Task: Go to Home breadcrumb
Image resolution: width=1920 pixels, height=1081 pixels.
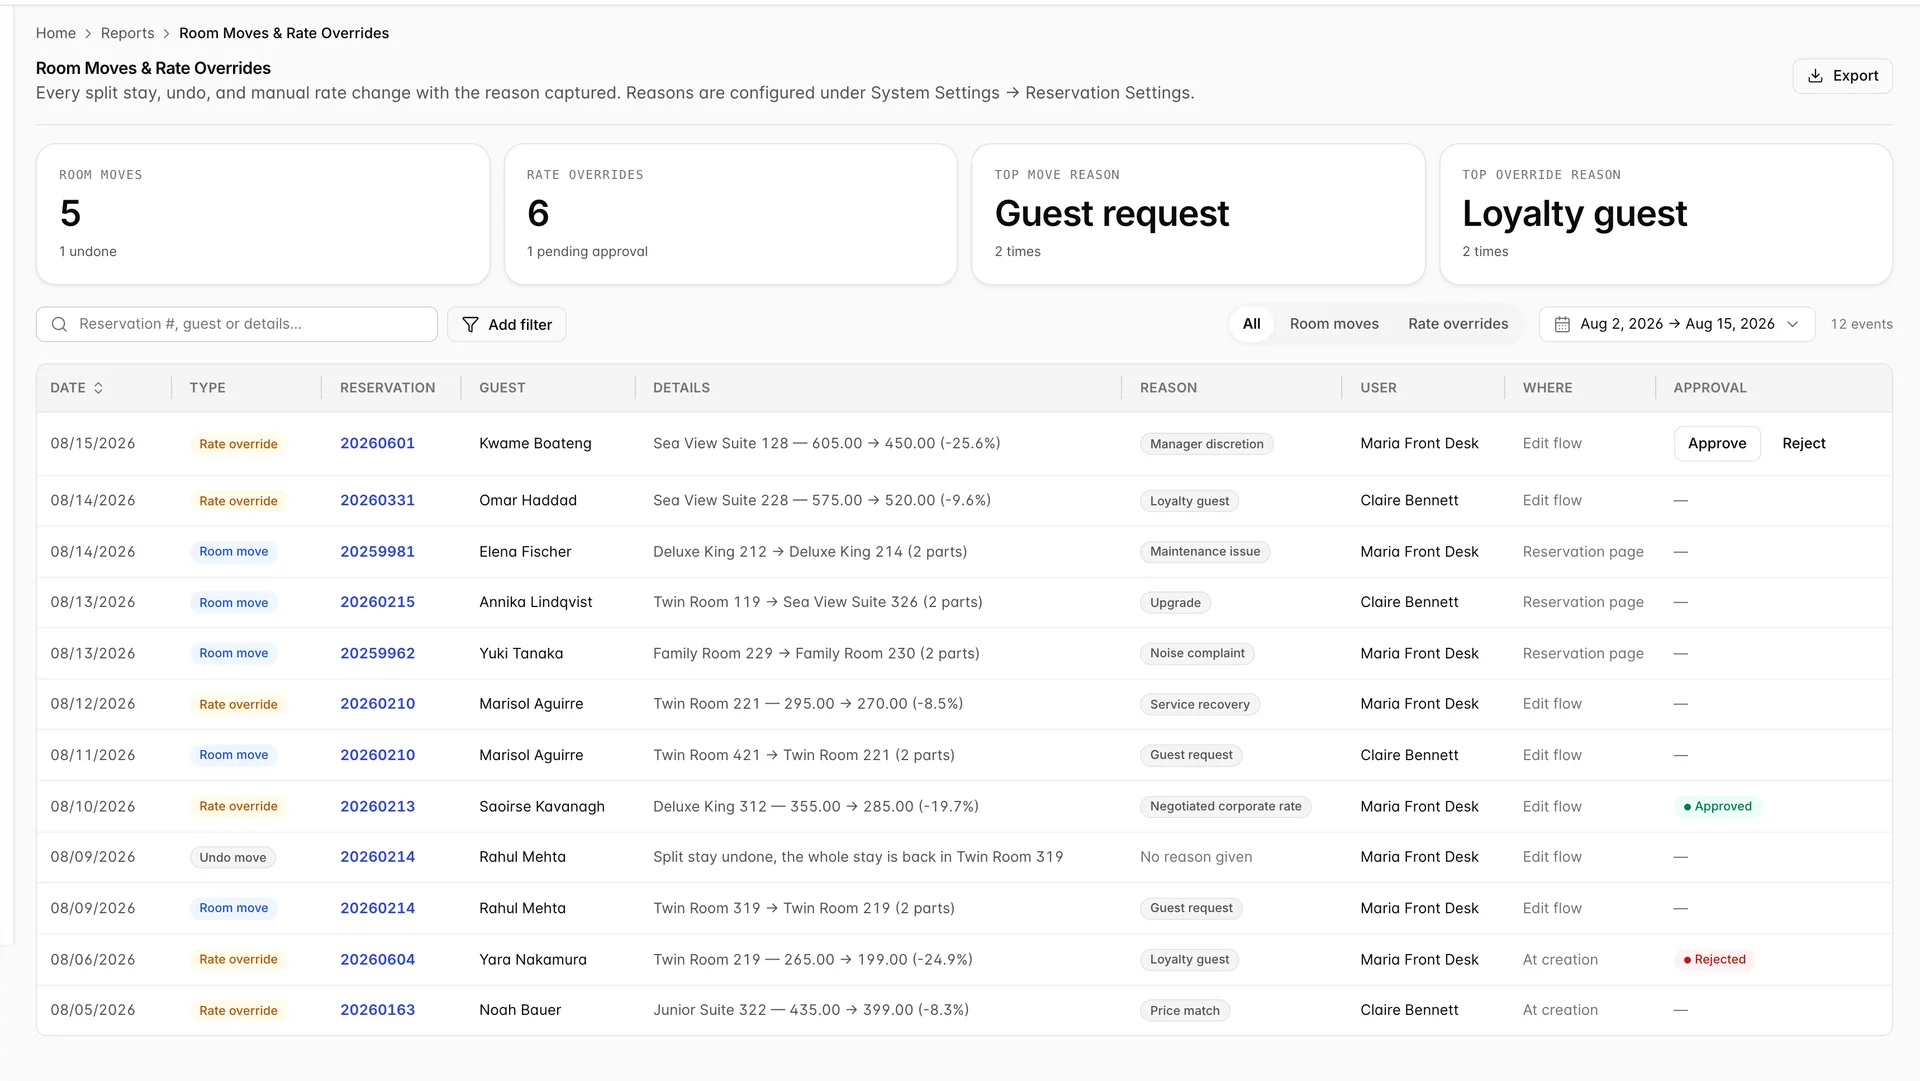Action: point(56,33)
